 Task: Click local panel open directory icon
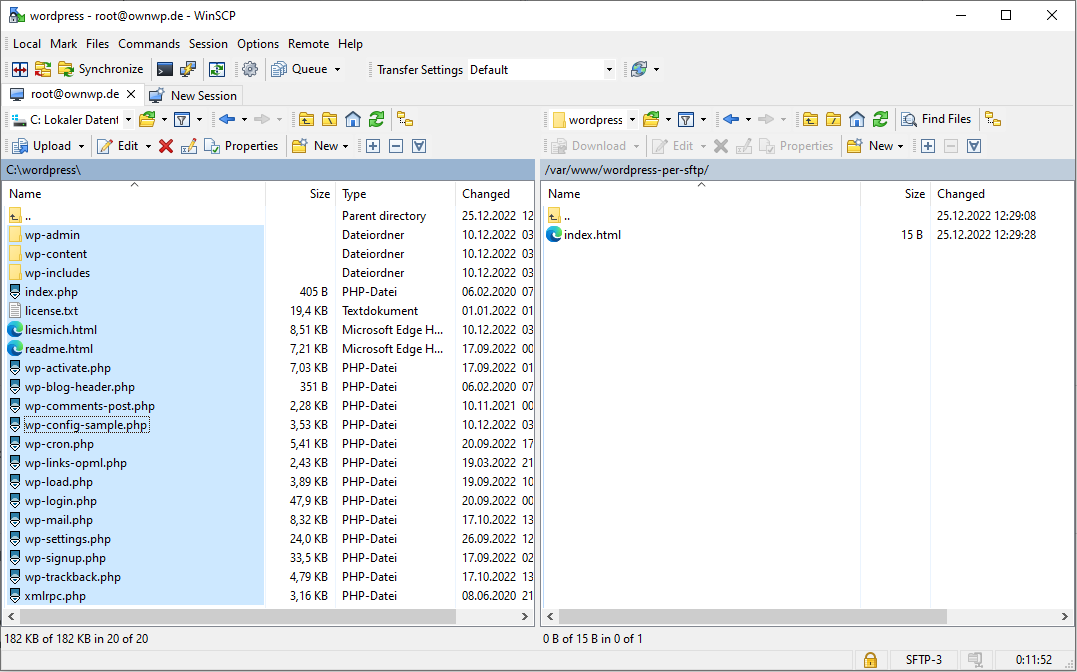[x=147, y=120]
